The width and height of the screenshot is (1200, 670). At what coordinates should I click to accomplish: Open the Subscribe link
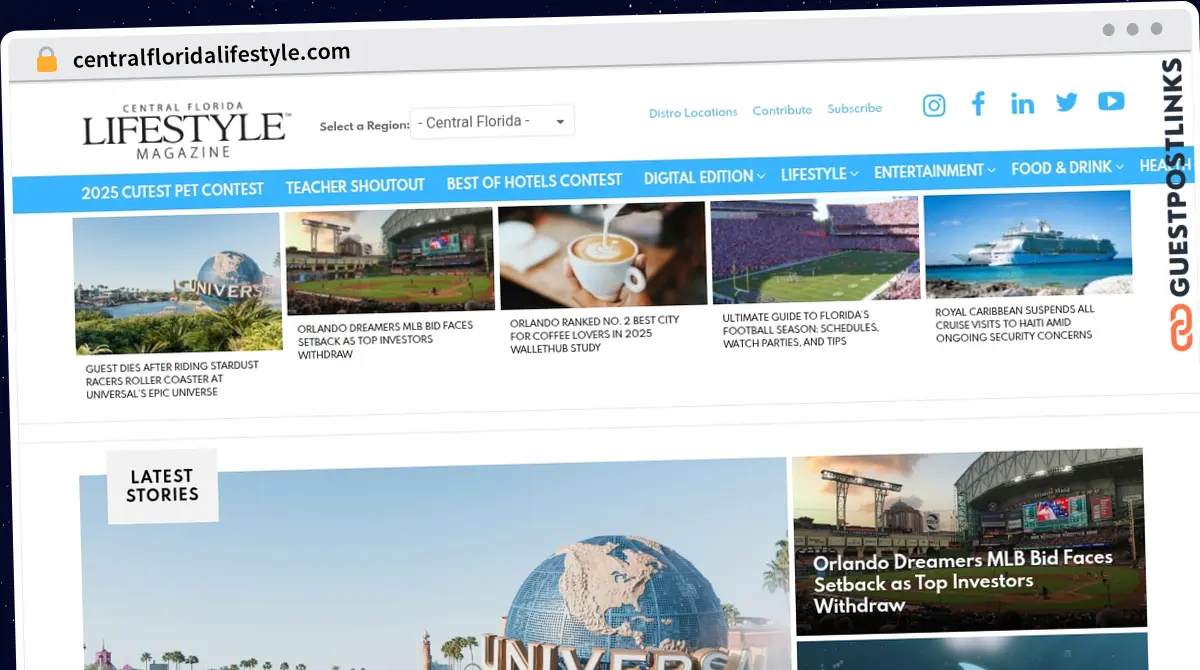(x=854, y=108)
